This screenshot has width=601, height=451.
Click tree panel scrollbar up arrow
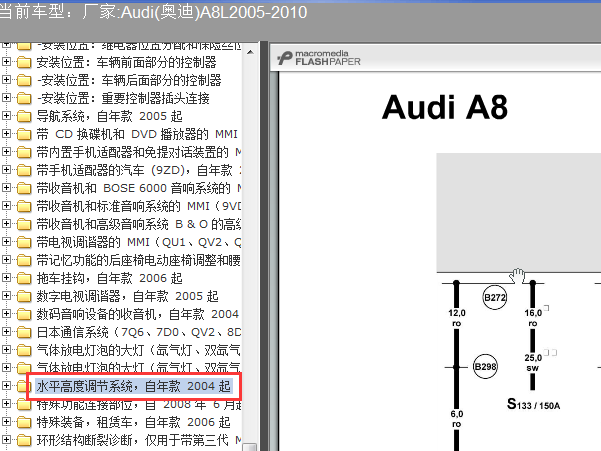(250, 52)
